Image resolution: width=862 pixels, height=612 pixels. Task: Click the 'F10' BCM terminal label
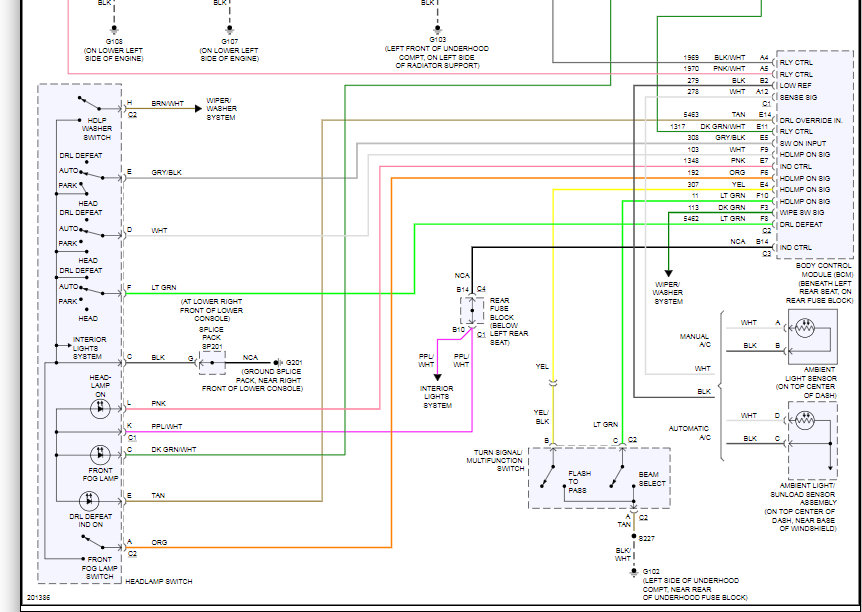762,196
